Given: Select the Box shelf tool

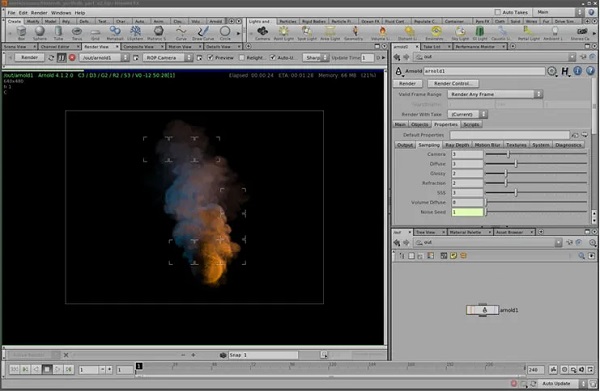Looking at the screenshot, I should 21,33.
